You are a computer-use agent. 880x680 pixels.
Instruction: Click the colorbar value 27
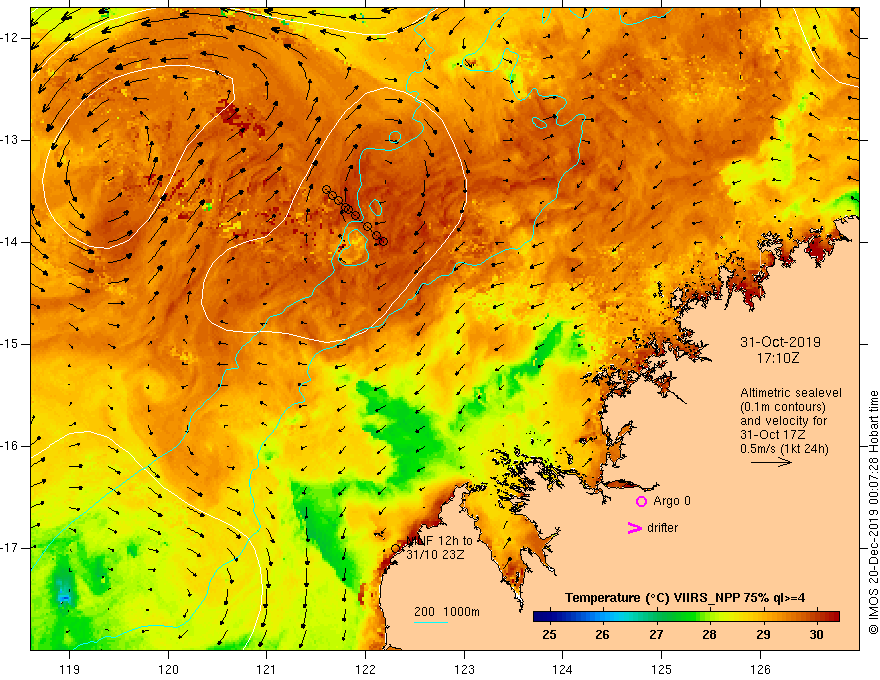coord(656,635)
